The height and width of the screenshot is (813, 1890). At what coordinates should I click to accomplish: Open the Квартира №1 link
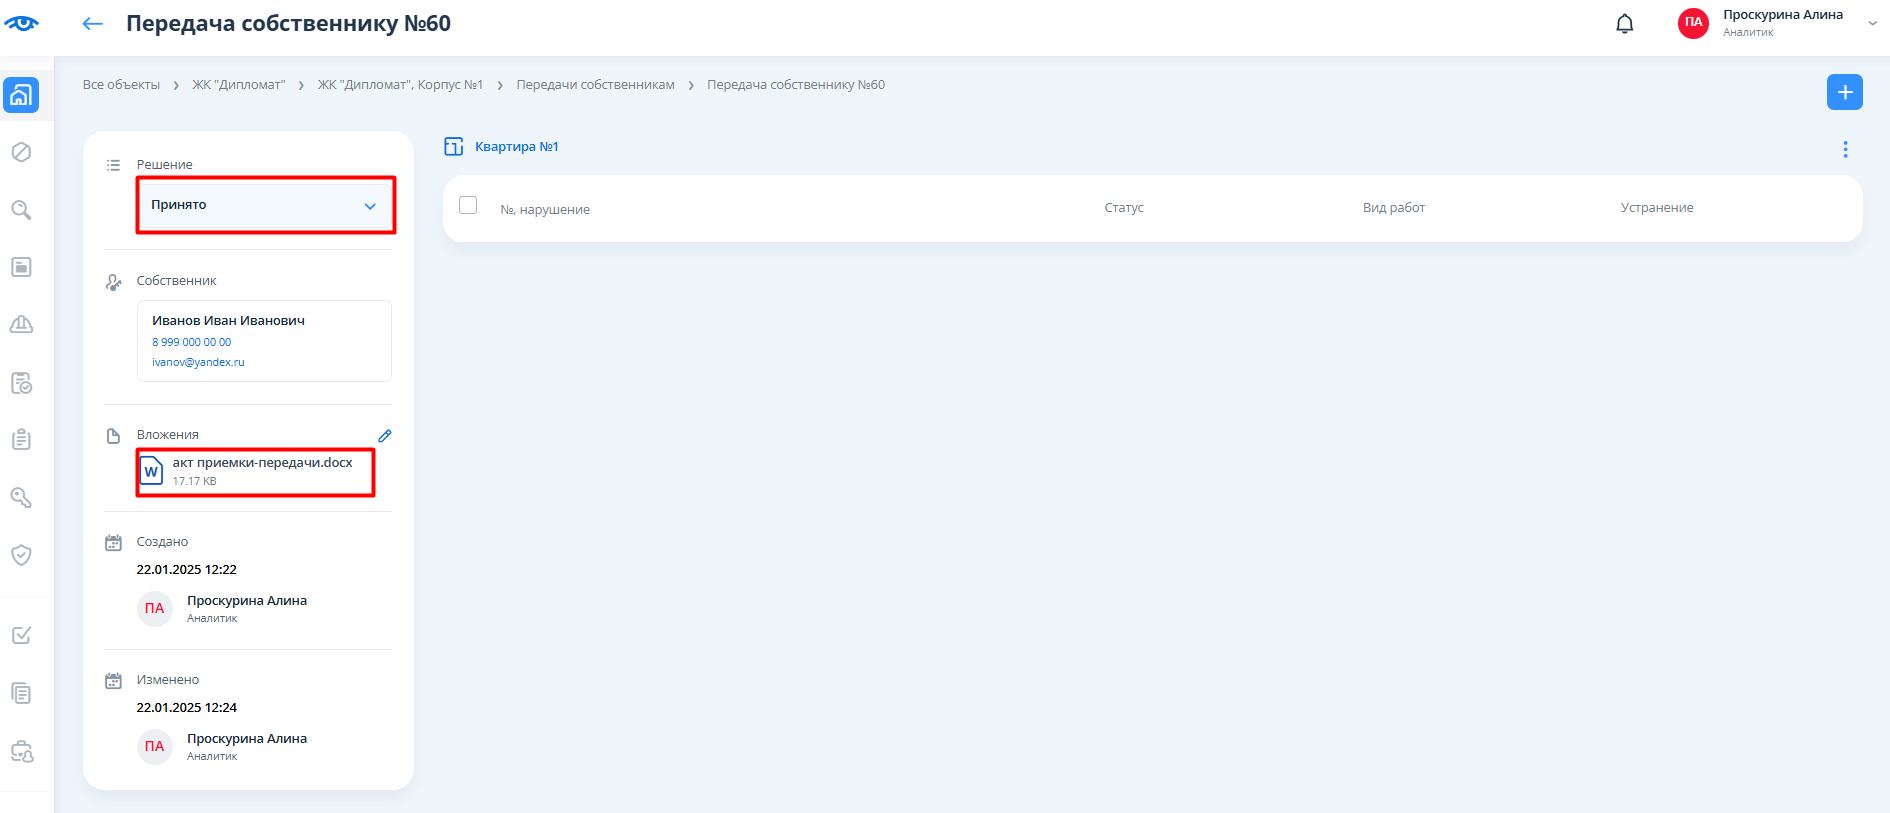[516, 147]
